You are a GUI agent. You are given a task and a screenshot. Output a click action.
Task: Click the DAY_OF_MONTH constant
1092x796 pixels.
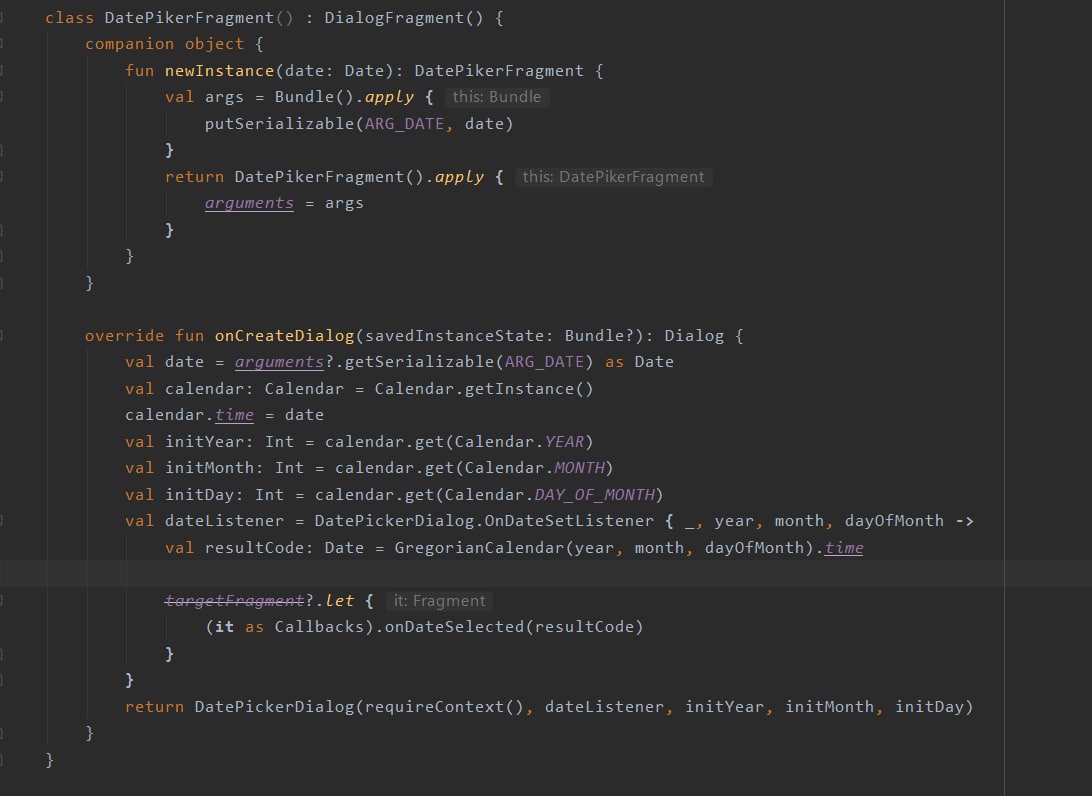(x=594, y=495)
